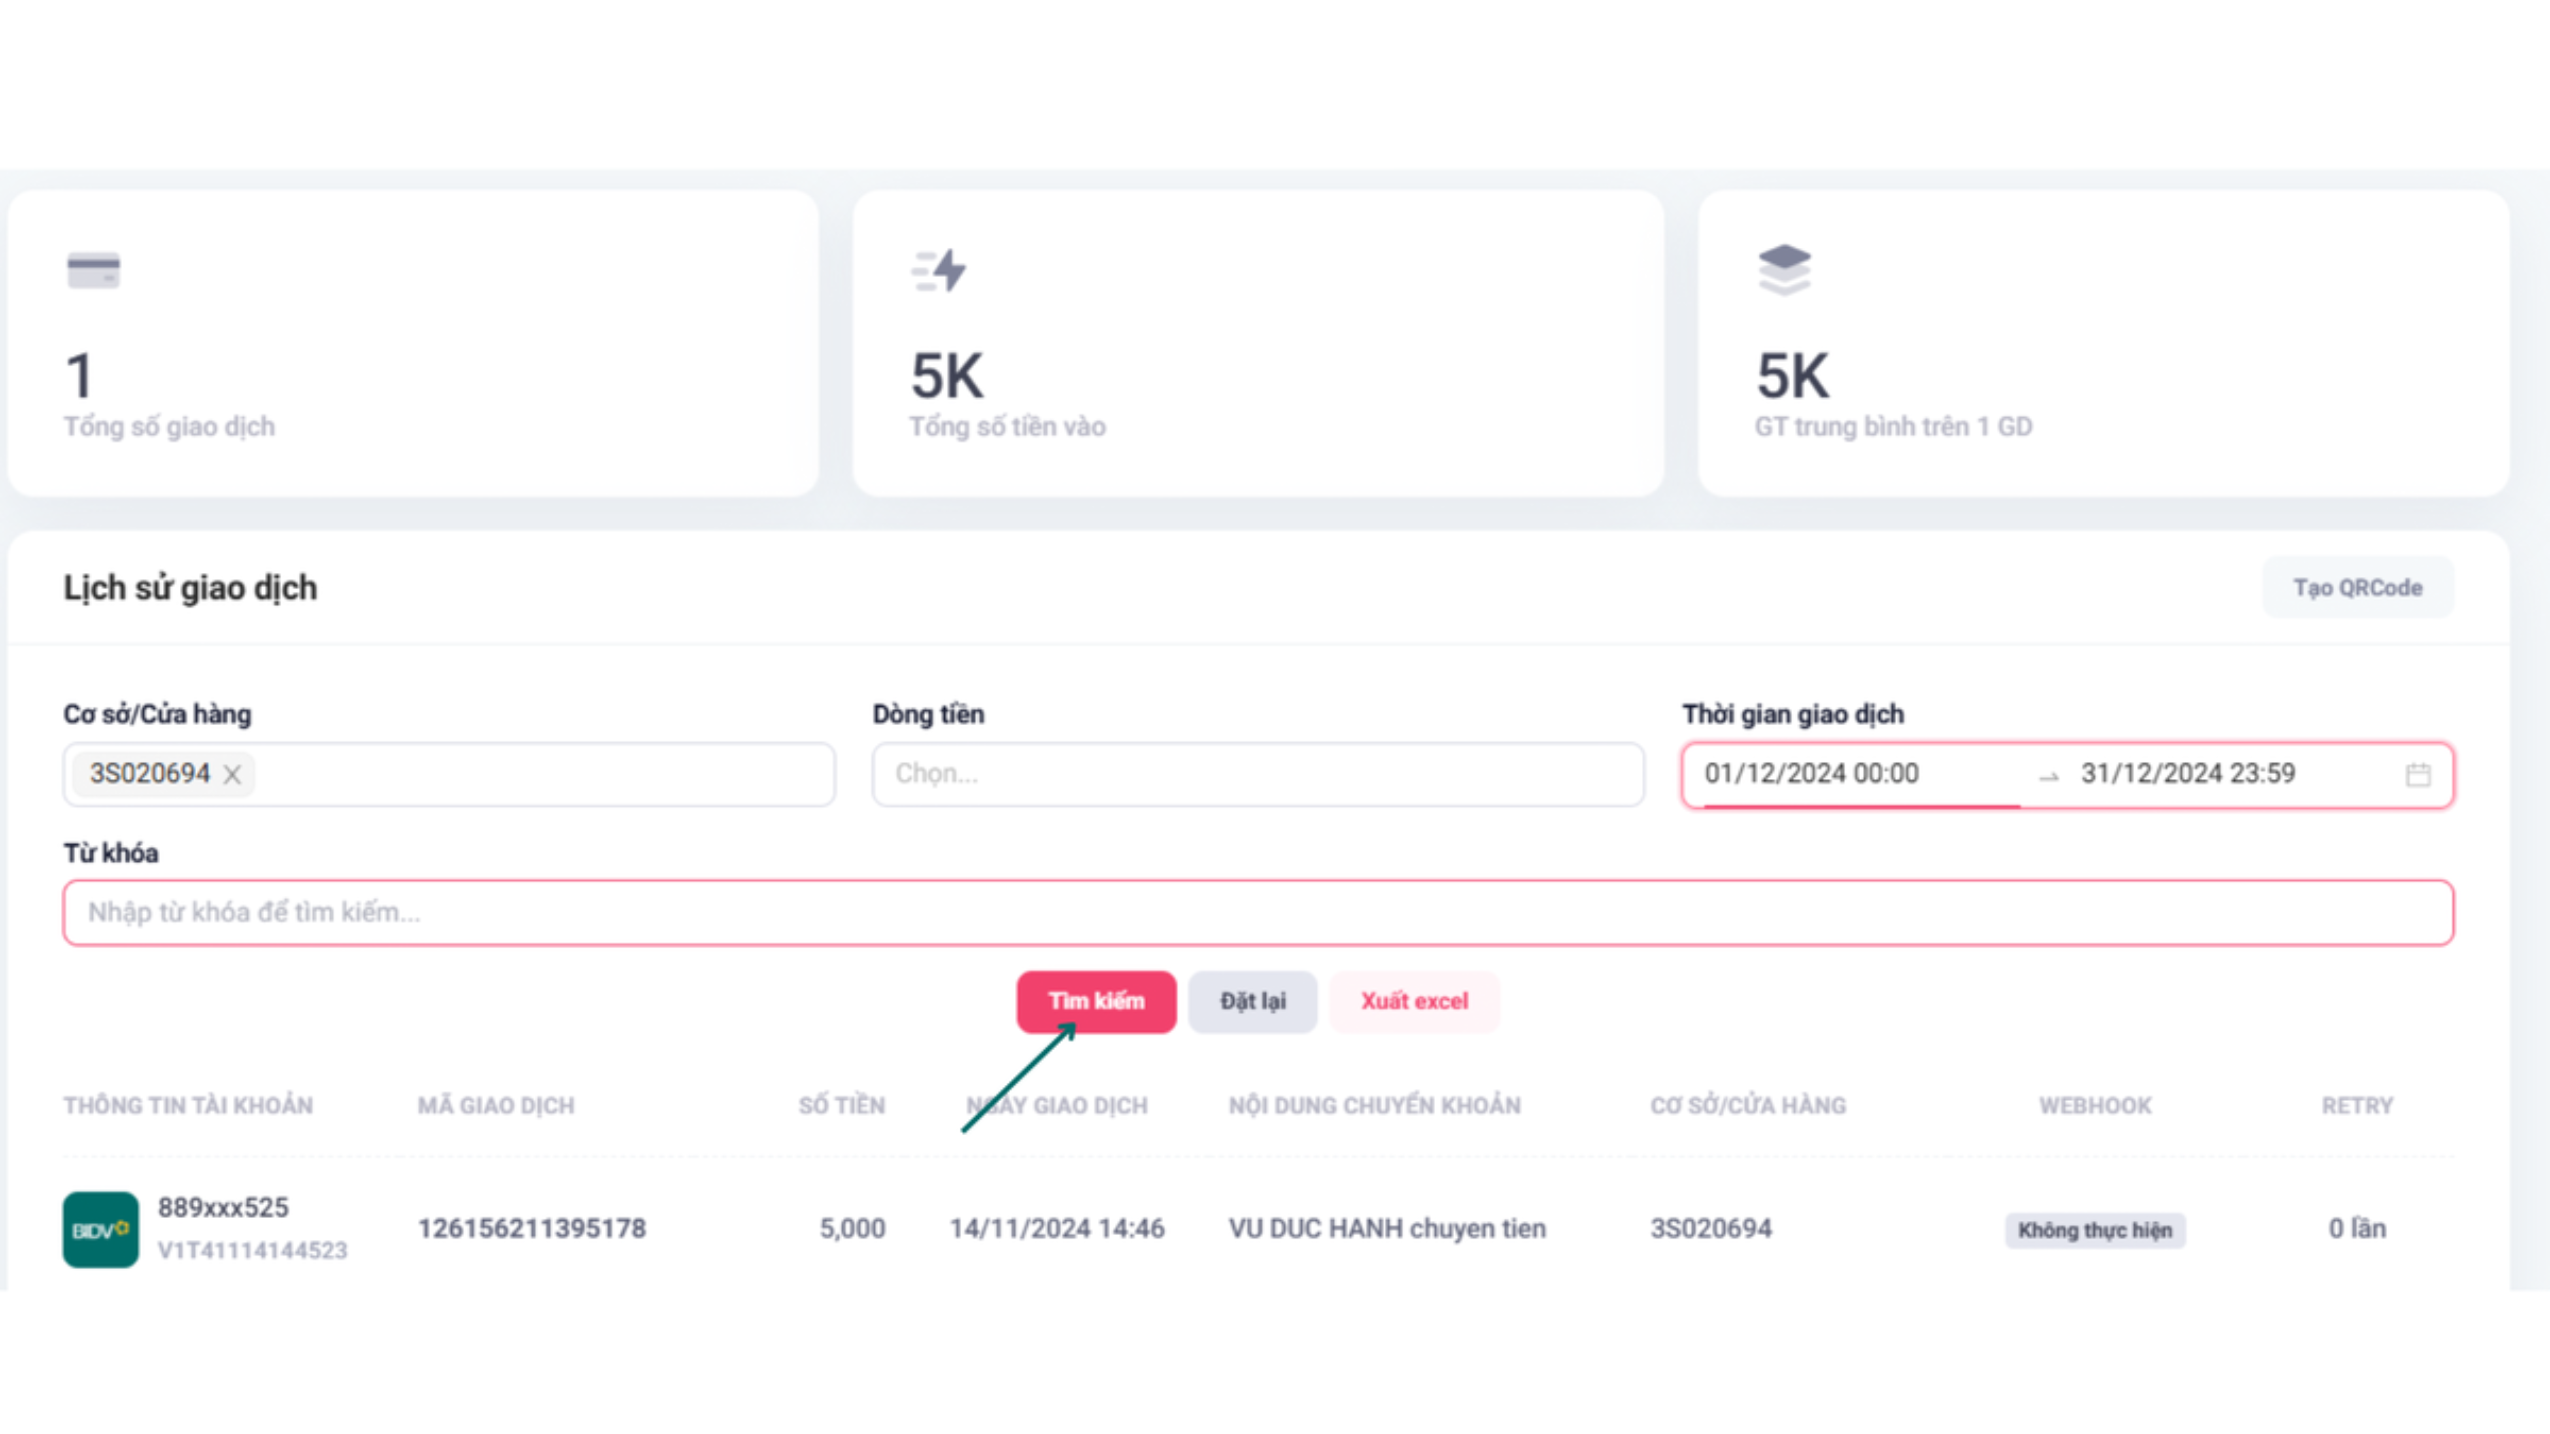
Task: Click the BIDV bank logo
Action: pyautogui.click(x=100, y=1229)
